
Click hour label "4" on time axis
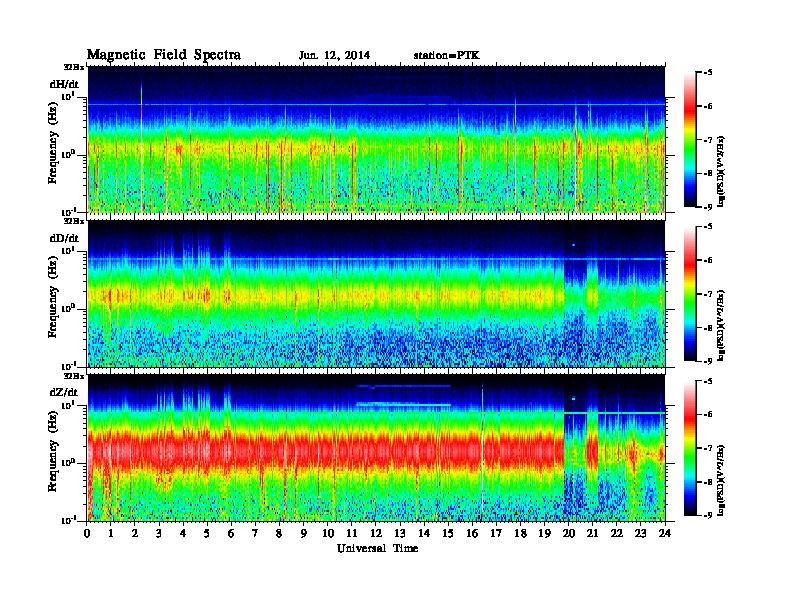183,533
